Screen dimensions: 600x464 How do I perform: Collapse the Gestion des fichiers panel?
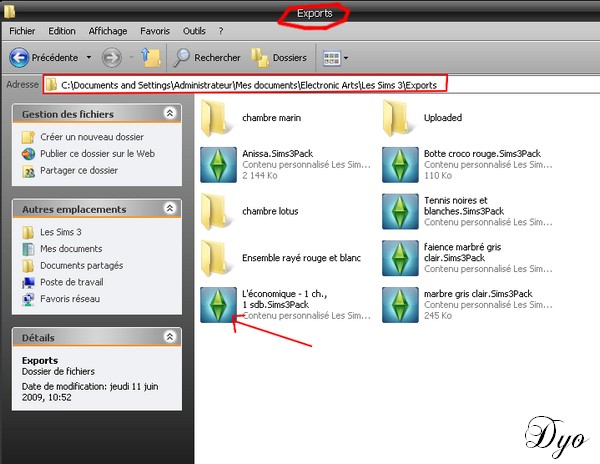[x=170, y=113]
